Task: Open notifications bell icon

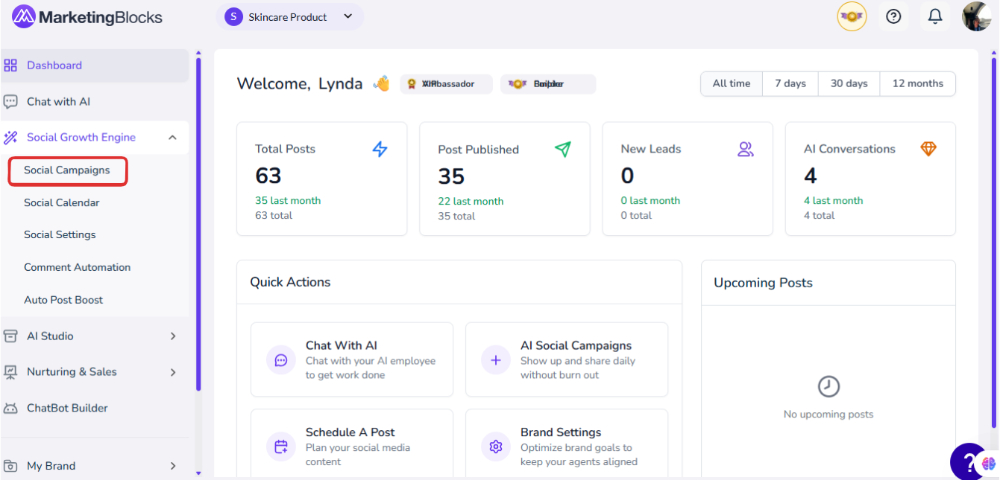Action: [x=935, y=16]
